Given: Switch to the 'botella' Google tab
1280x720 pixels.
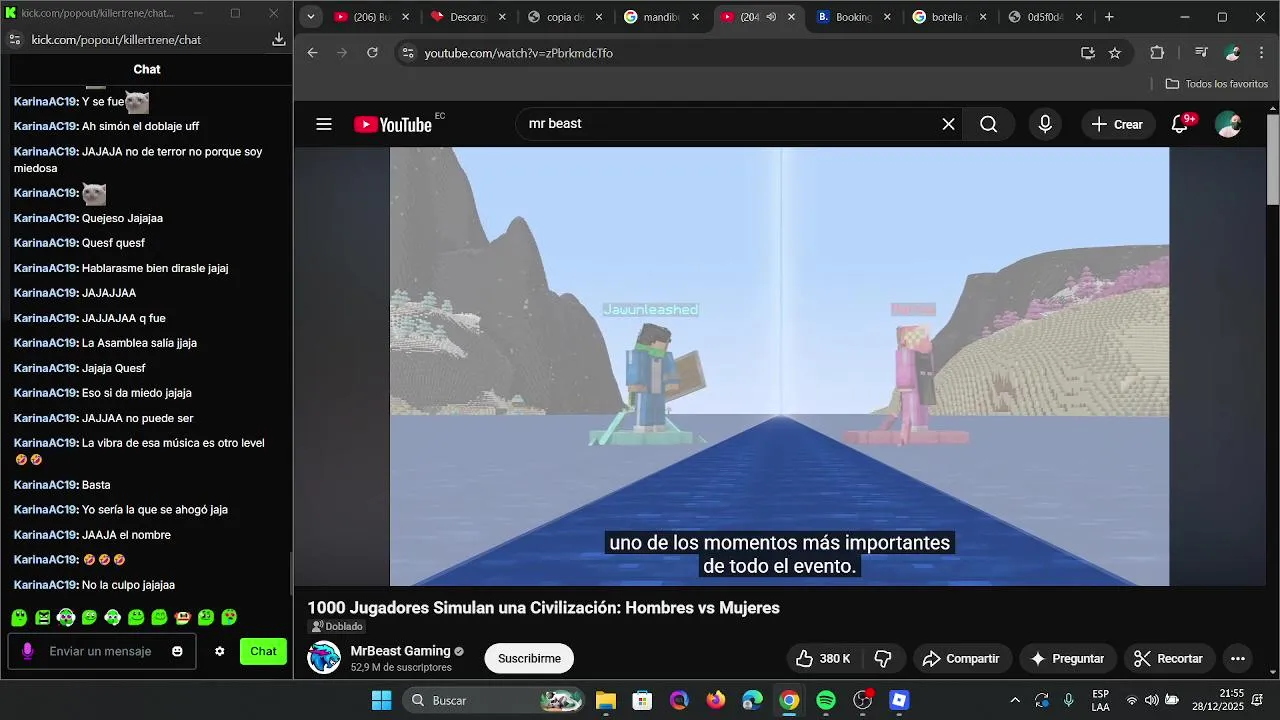Looking at the screenshot, I should click(x=950, y=17).
